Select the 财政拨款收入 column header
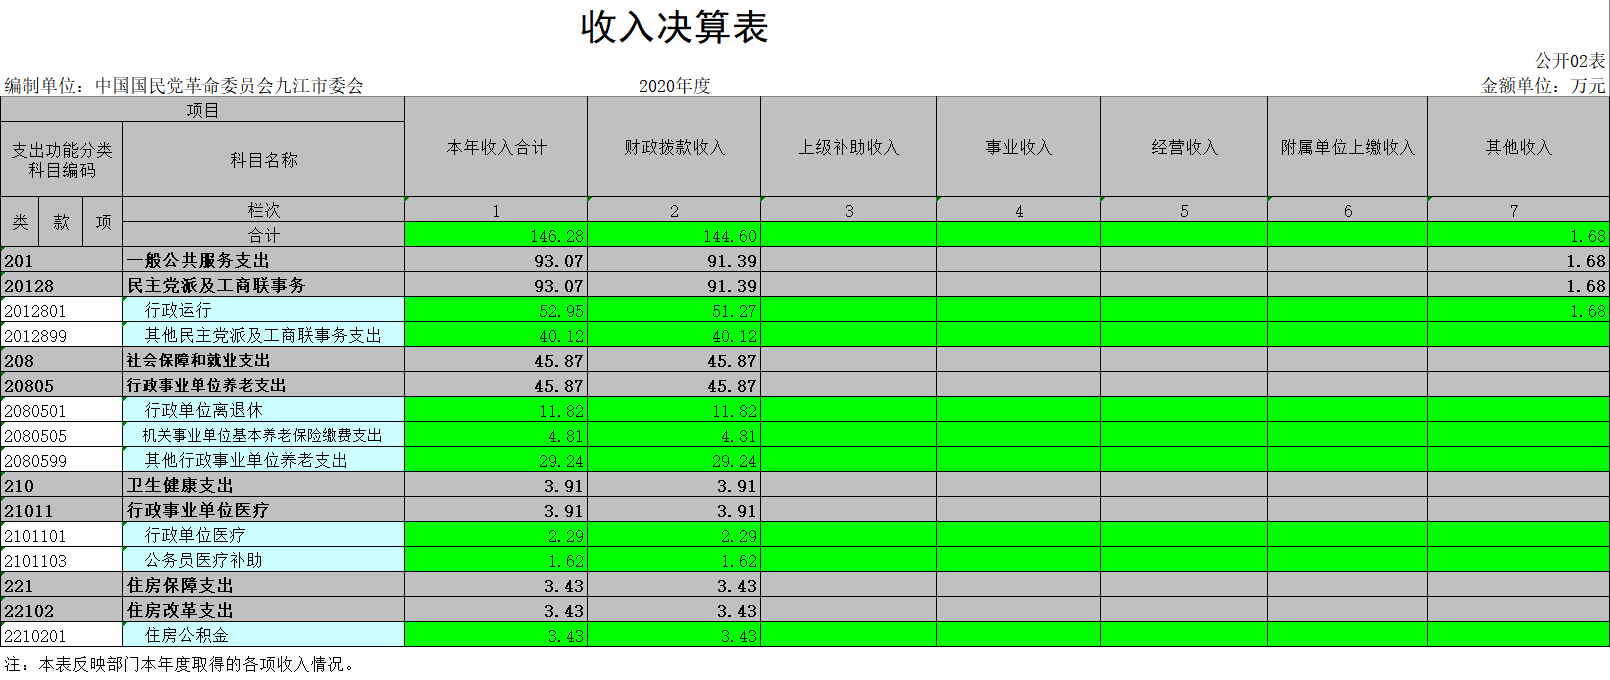 tap(674, 147)
